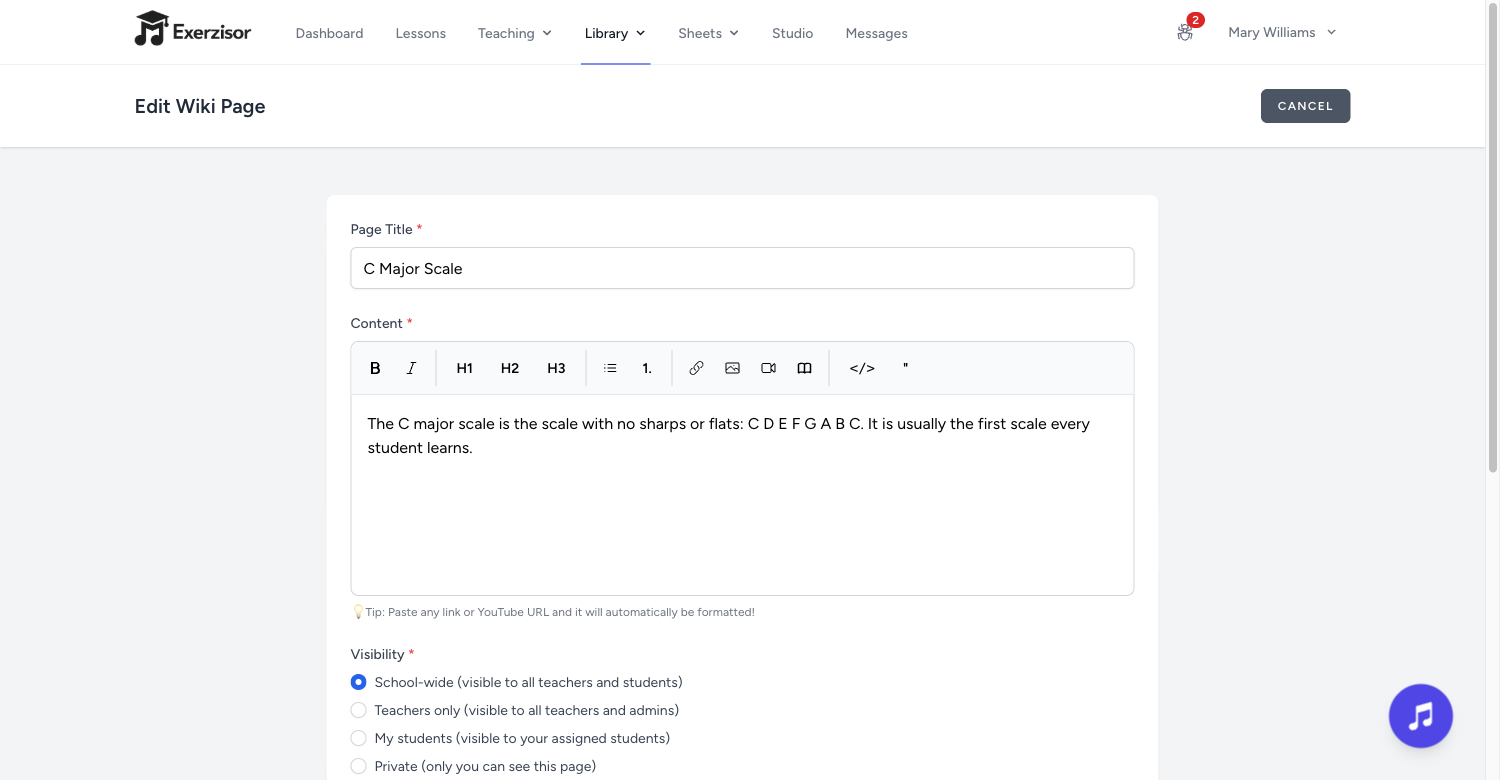Insert code block with </> icon
1500x780 pixels.
click(862, 368)
